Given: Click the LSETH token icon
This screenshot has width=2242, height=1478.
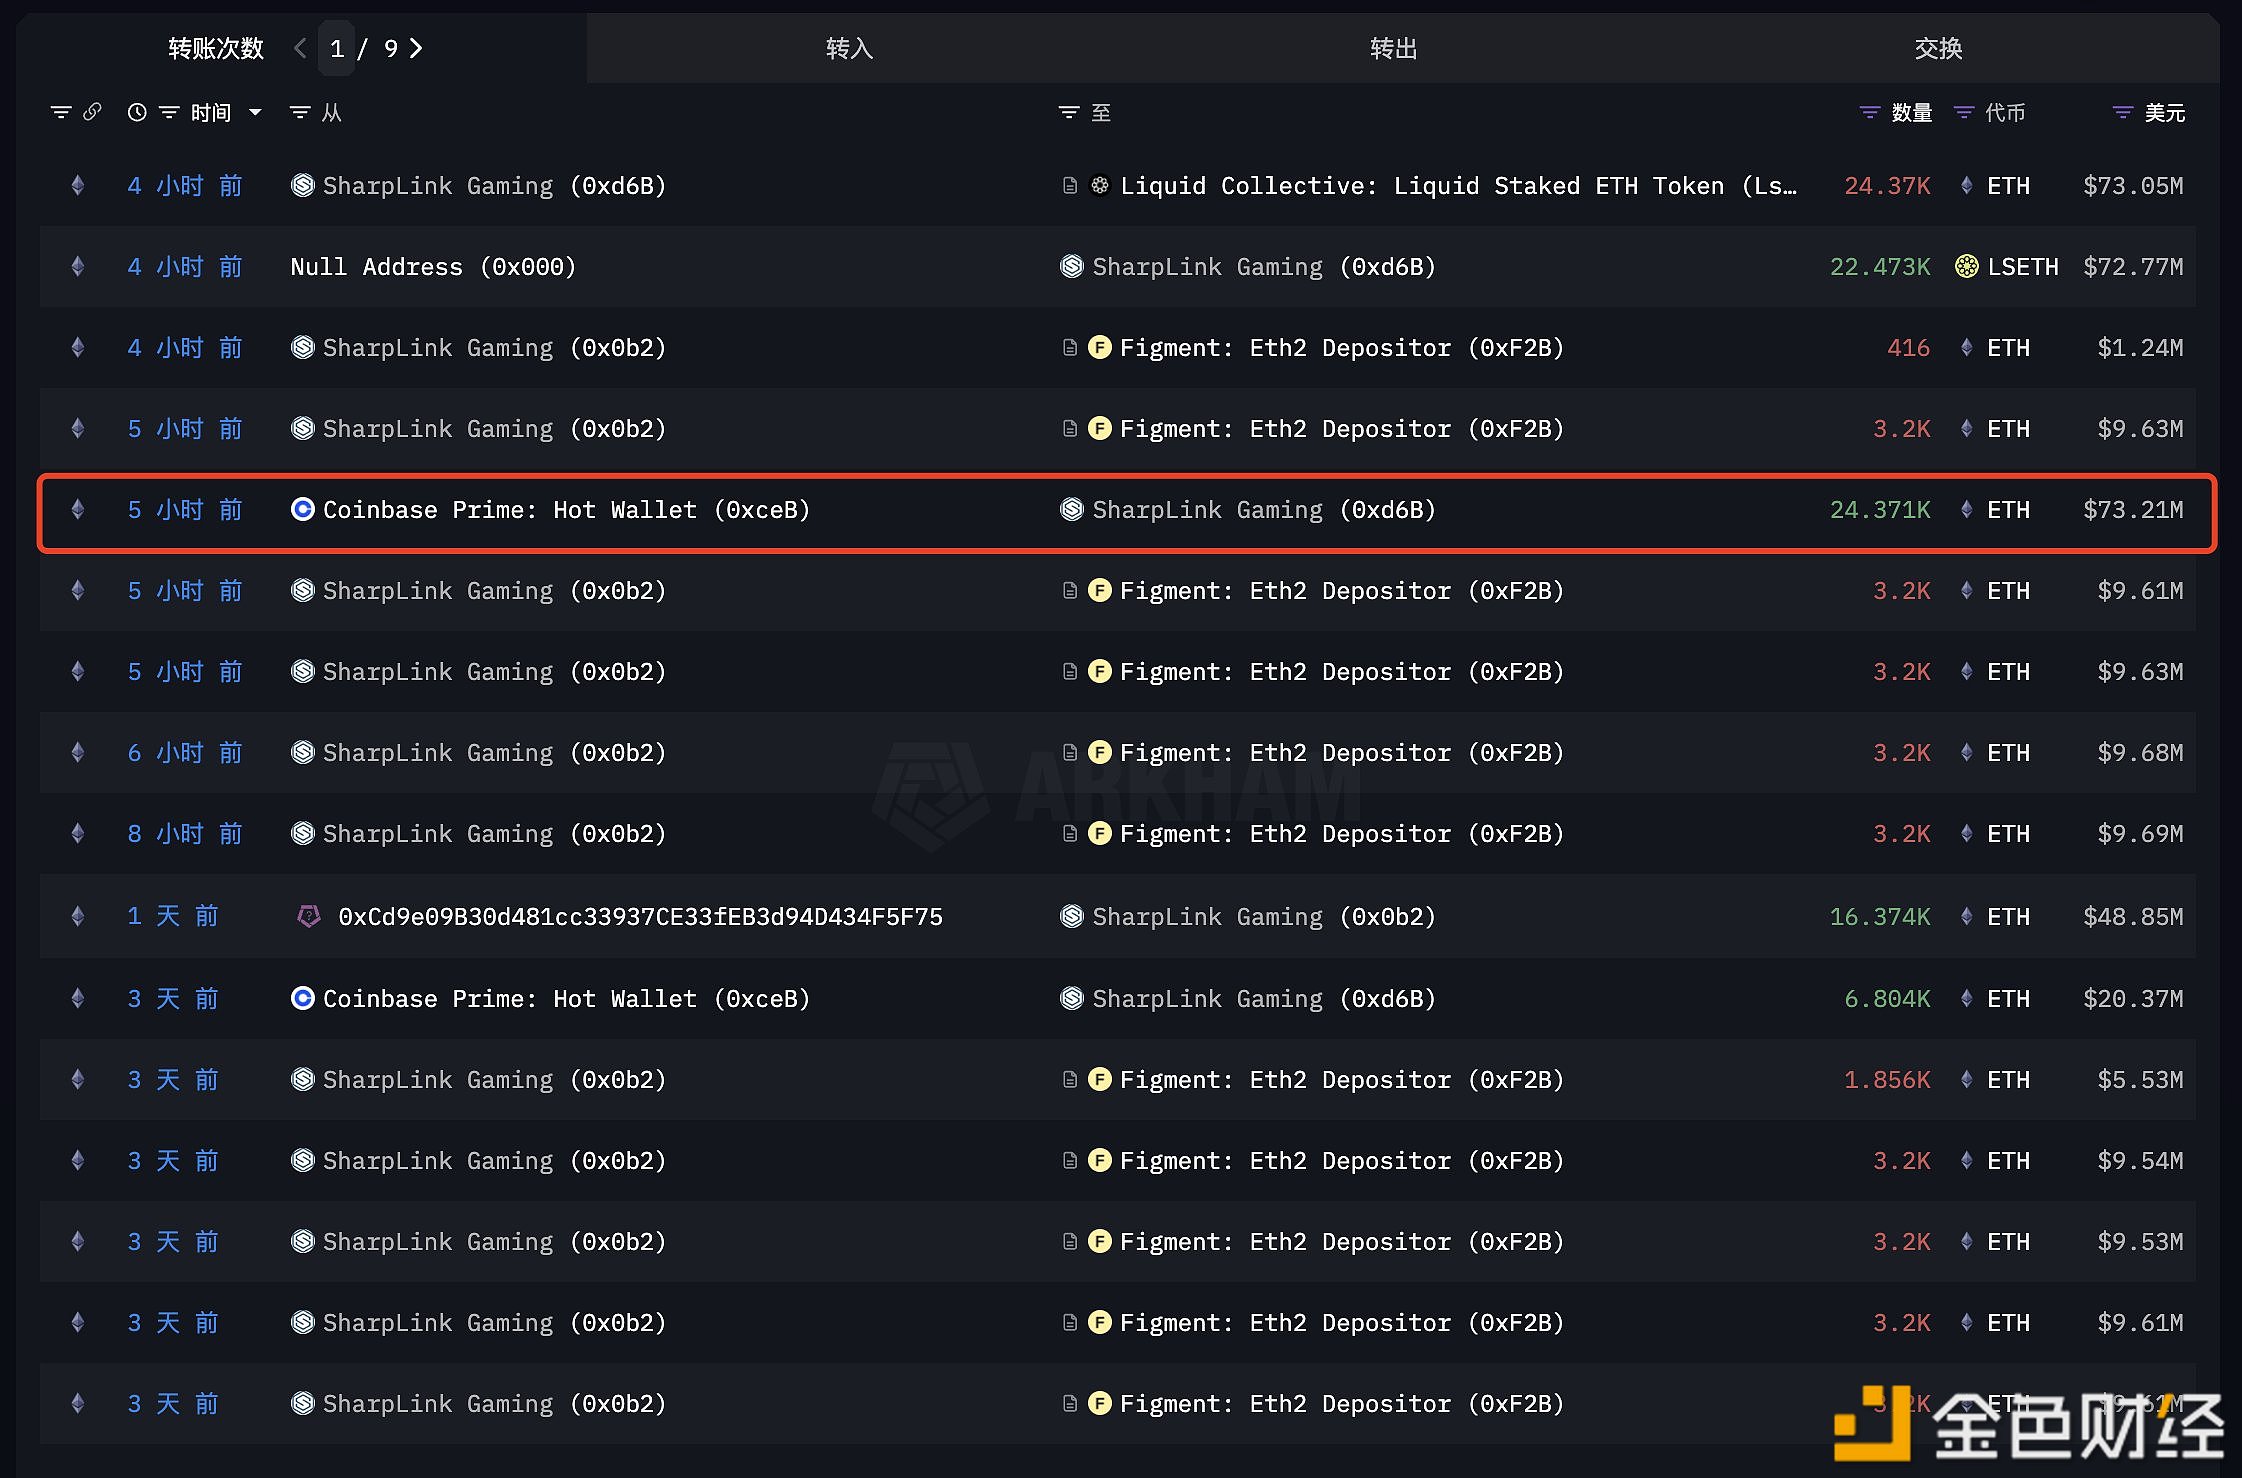Looking at the screenshot, I should pyautogui.click(x=1966, y=267).
